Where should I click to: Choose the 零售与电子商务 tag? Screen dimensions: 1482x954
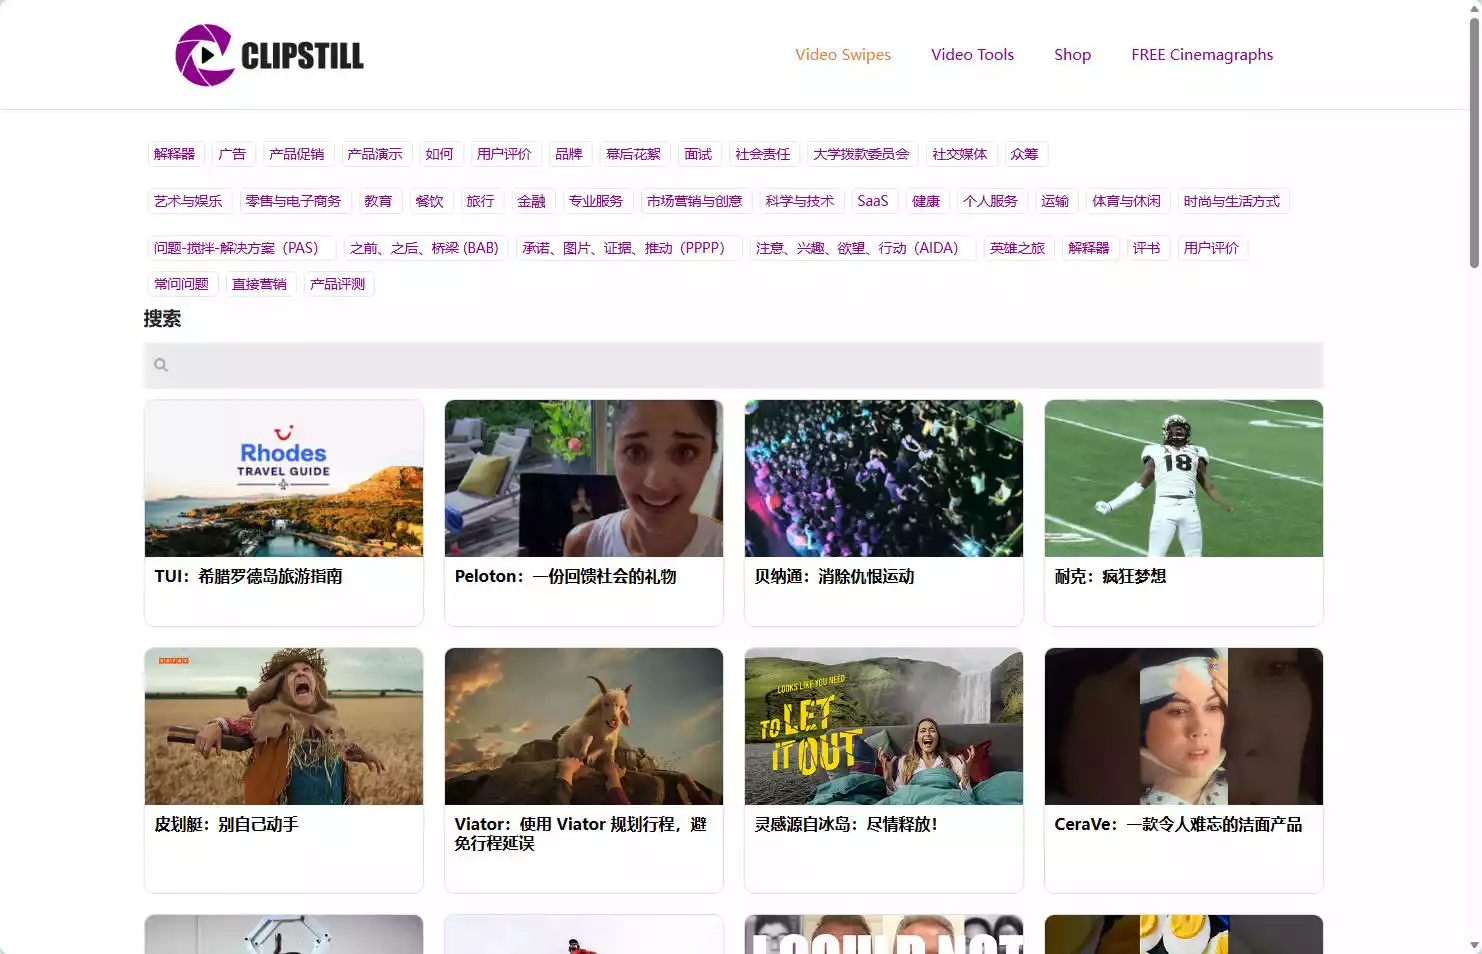tap(293, 201)
